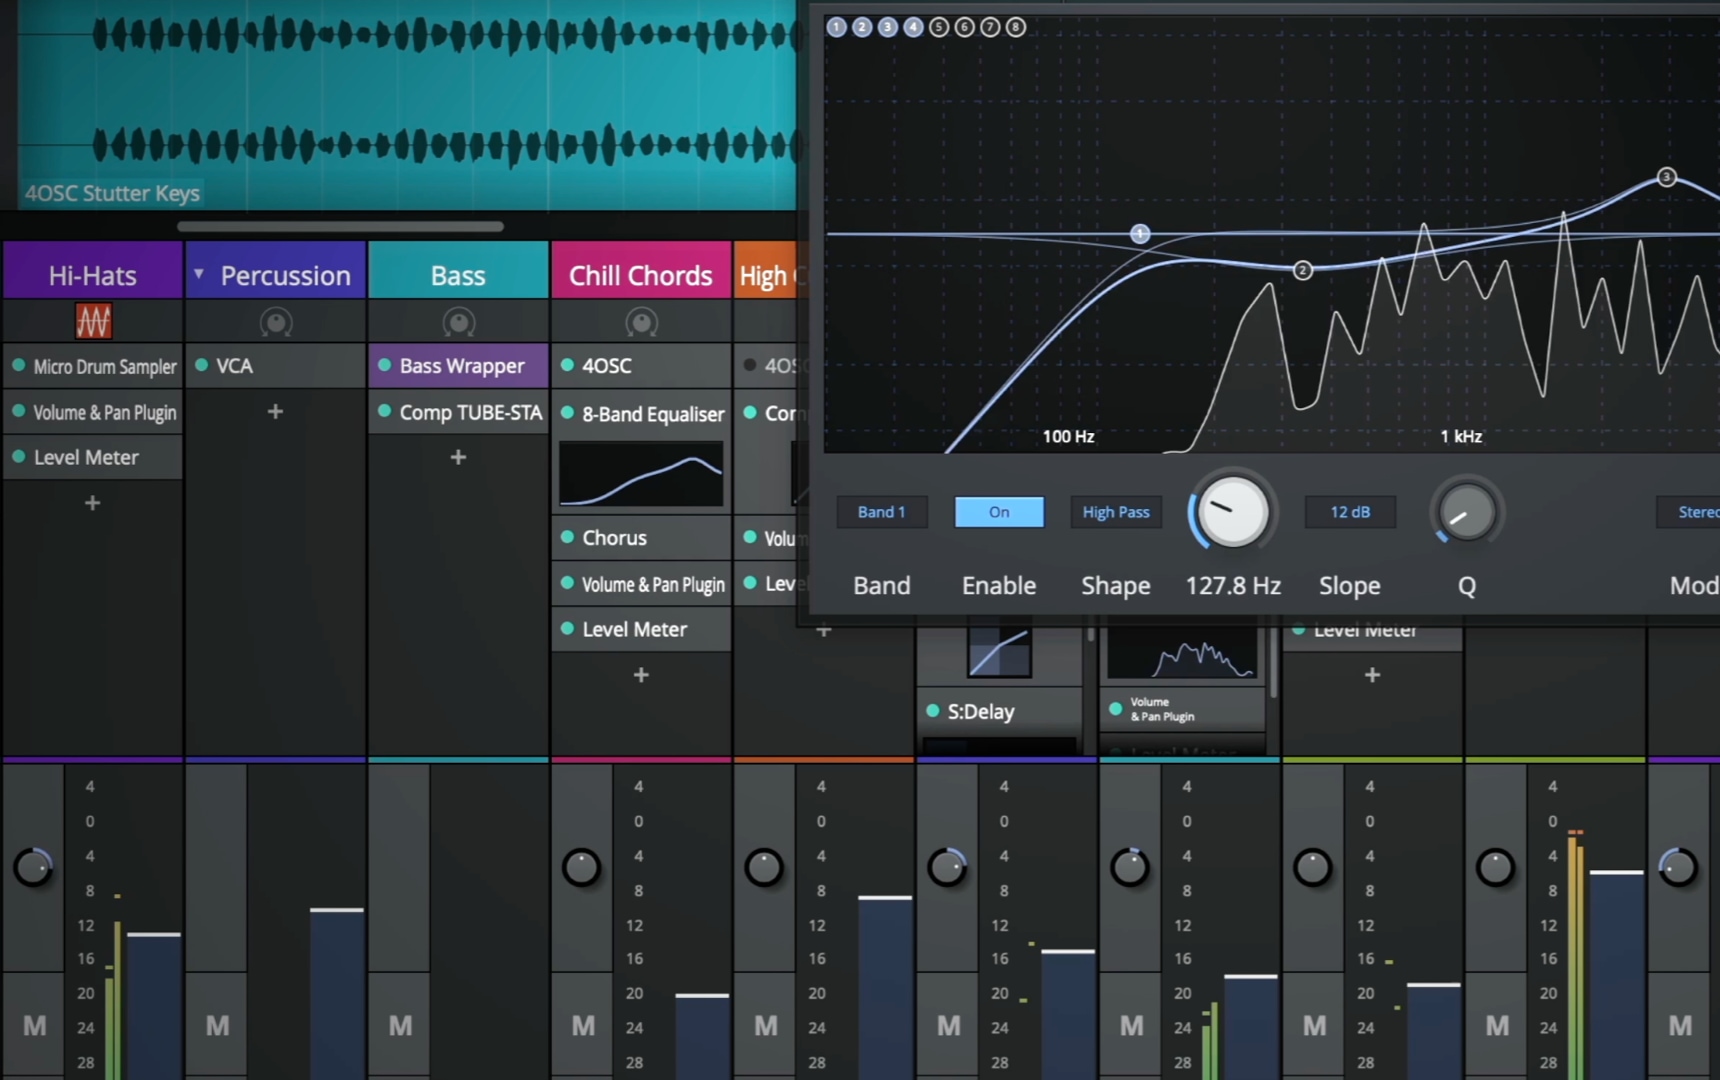This screenshot has width=1720, height=1080.
Task: Open the Bass Wrapper plugin
Action: (461, 366)
